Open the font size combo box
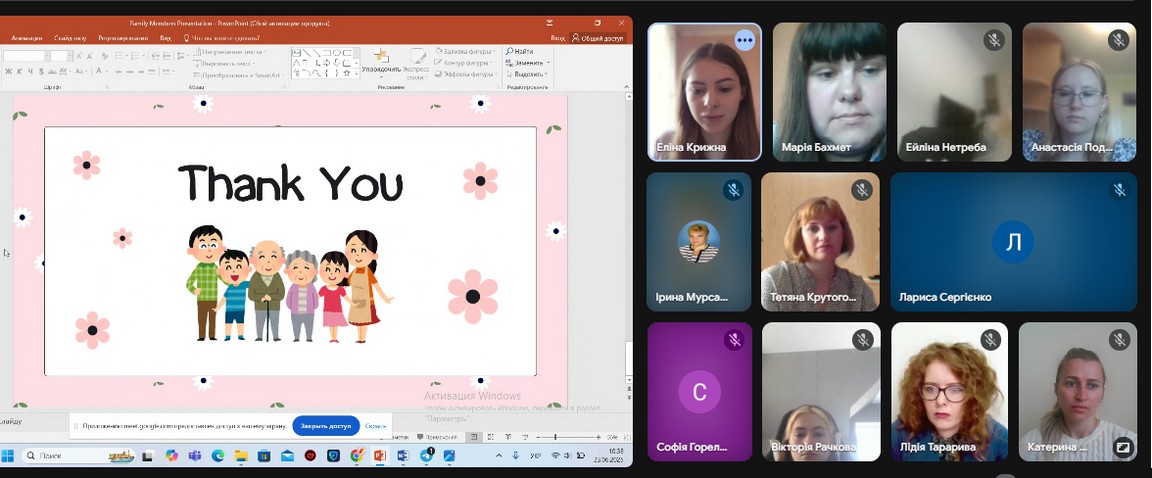 pos(62,56)
